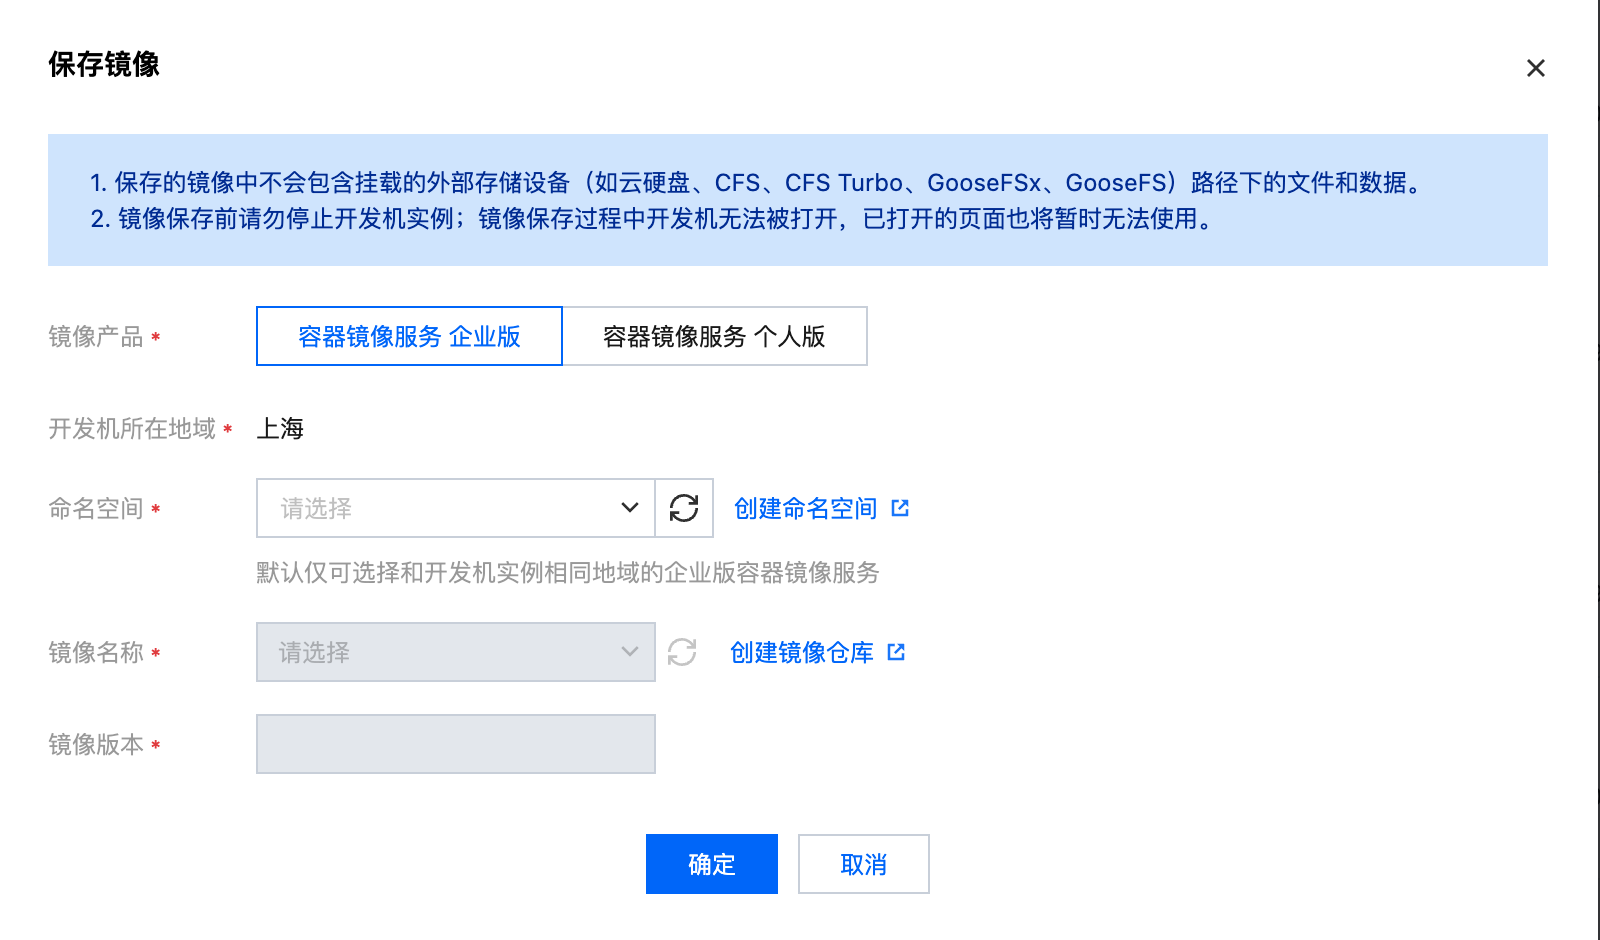
Task: Click the chevron arrow in 镜像名称 dropdown
Action: coord(630,652)
